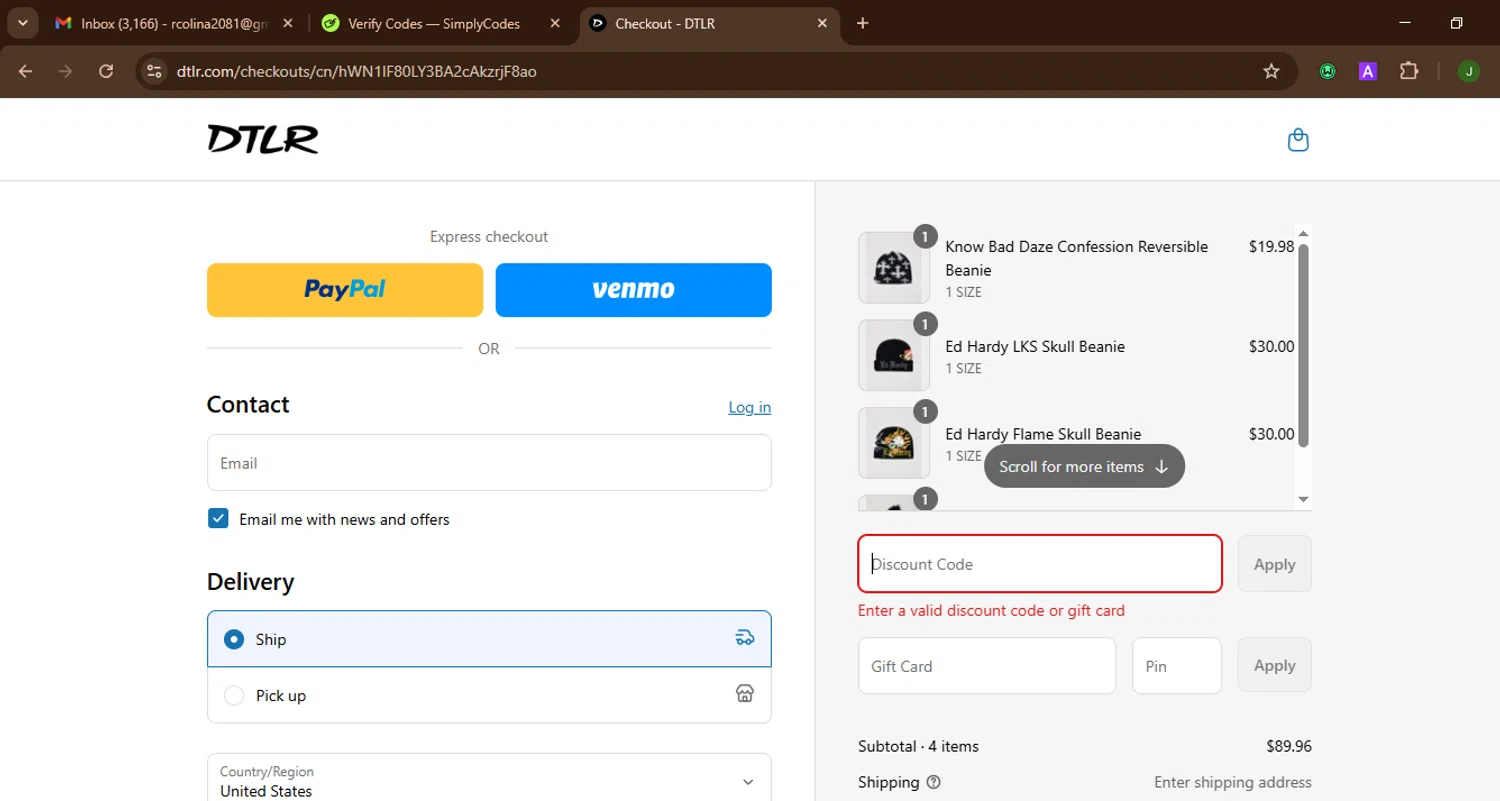The image size is (1500, 801).
Task: Click the store icon in Pick up option
Action: pyautogui.click(x=745, y=694)
